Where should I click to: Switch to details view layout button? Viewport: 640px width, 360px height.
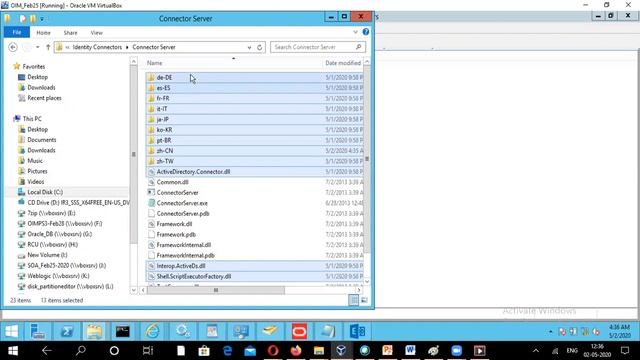(x=353, y=300)
